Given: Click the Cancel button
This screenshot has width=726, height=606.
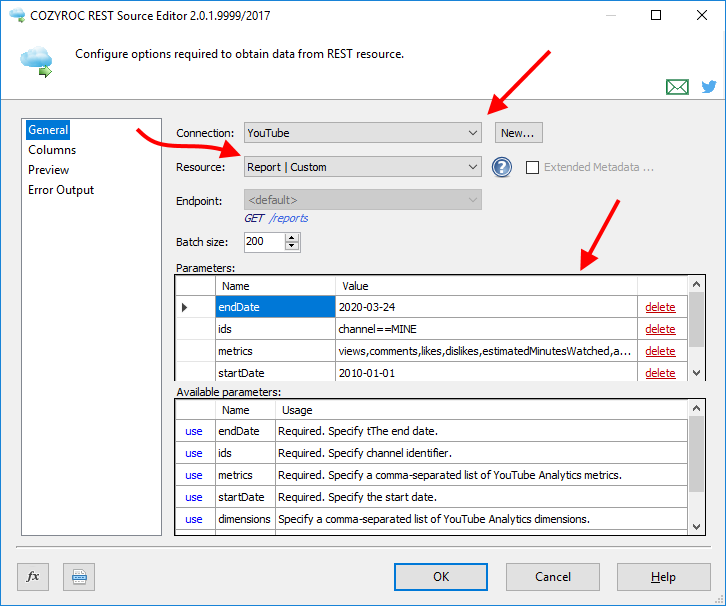Looking at the screenshot, I should click(x=552, y=577).
